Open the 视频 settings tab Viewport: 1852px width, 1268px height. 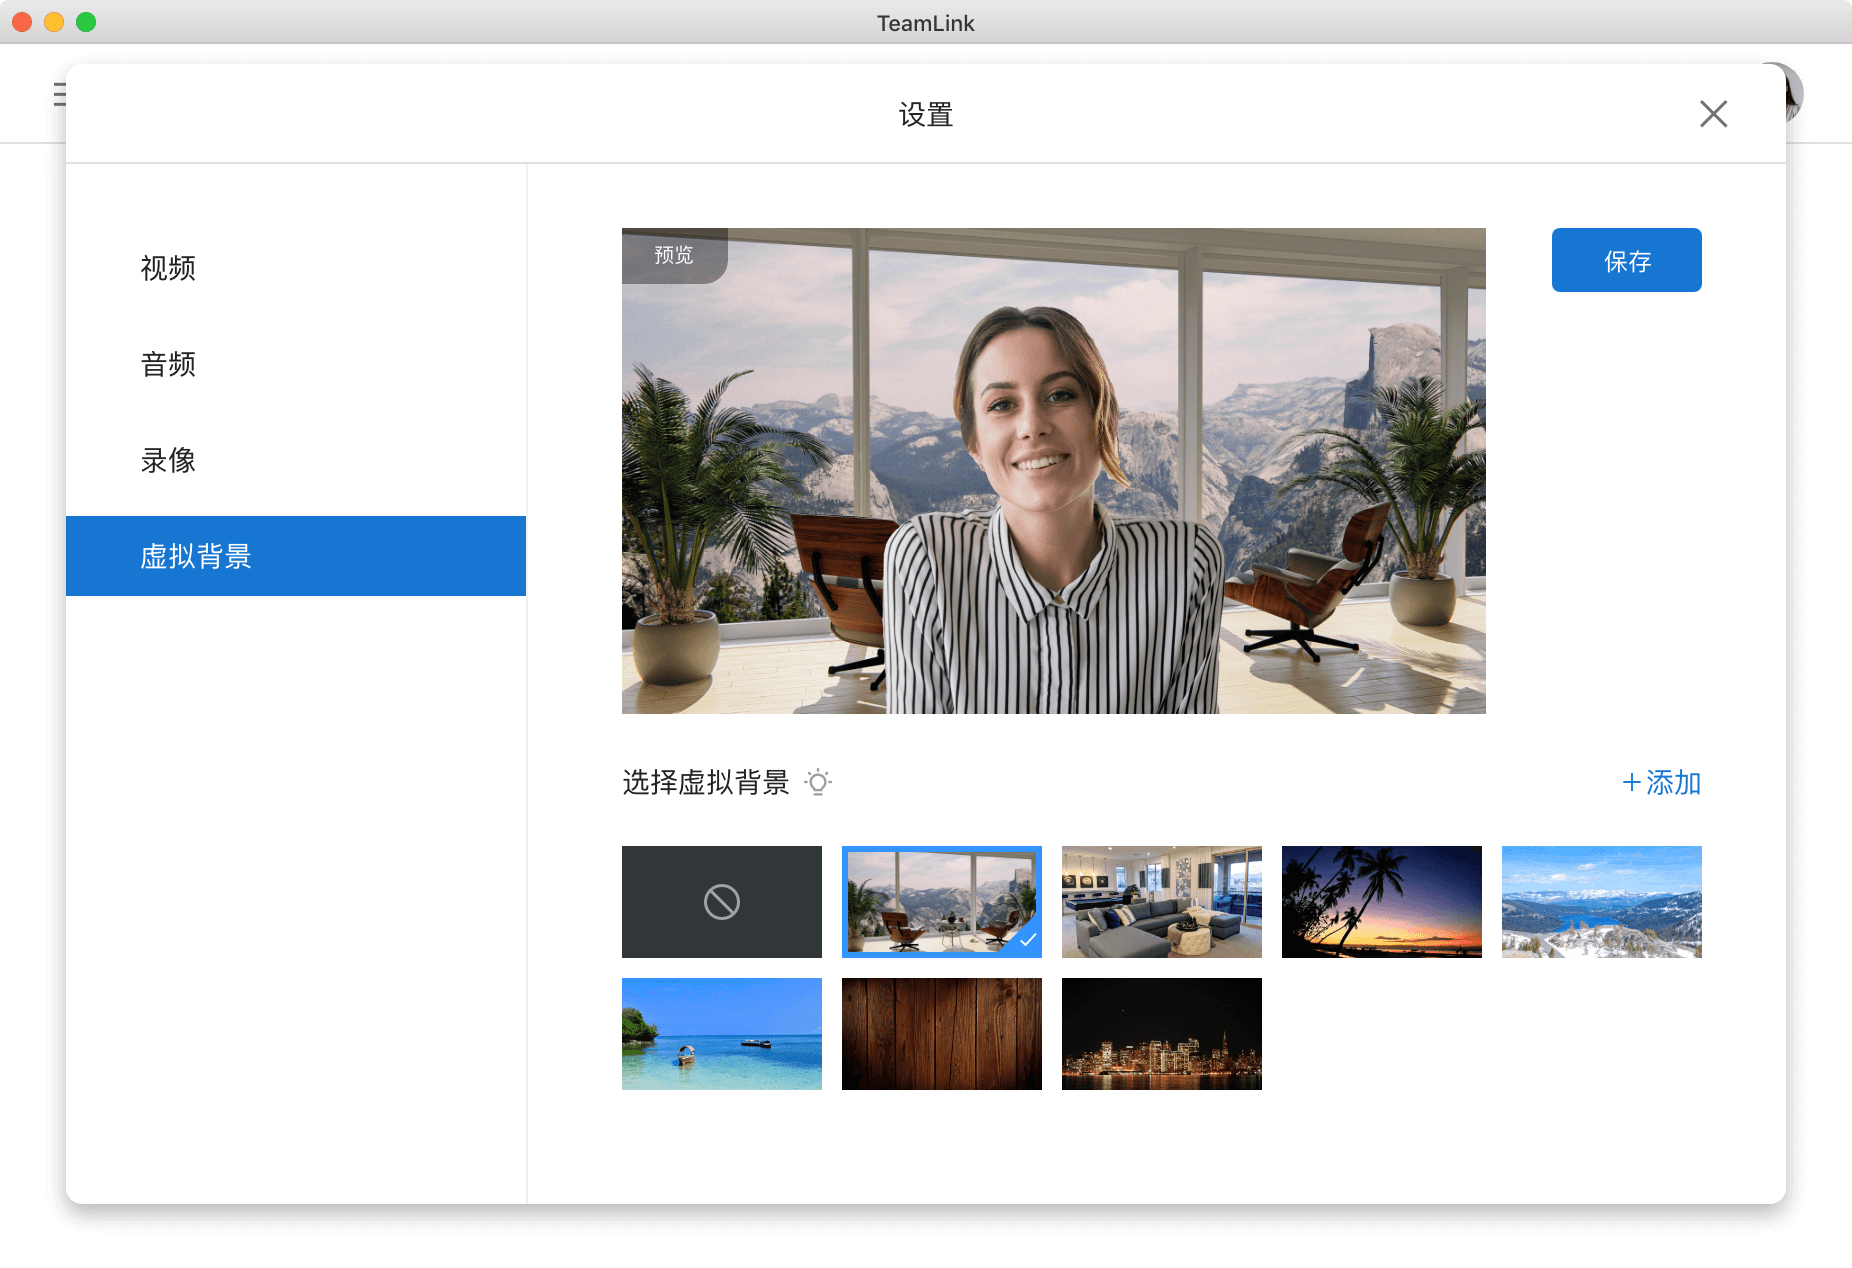click(168, 268)
